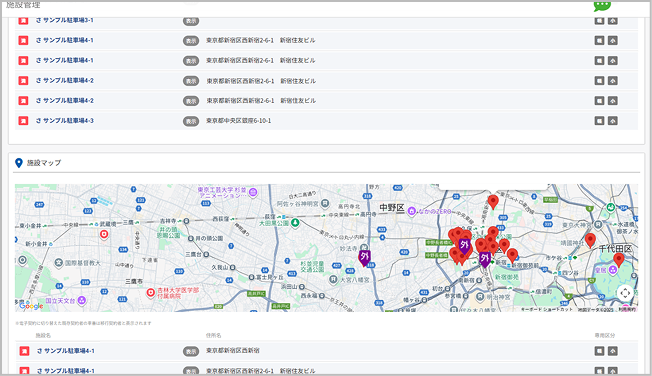Click 表示 badge in サンプル駐車場4-3 row
This screenshot has width=652, height=376.
coord(191,121)
